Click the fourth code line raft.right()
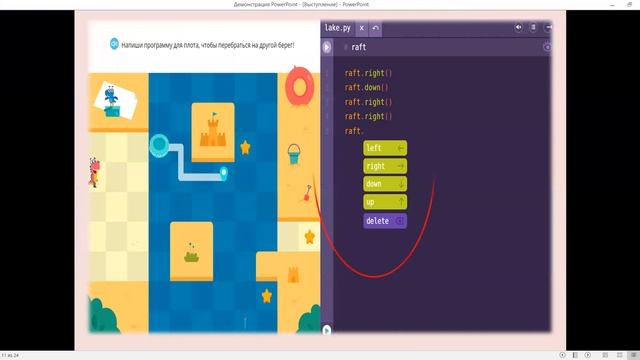Image resolution: width=640 pixels, height=360 pixels. click(x=368, y=116)
